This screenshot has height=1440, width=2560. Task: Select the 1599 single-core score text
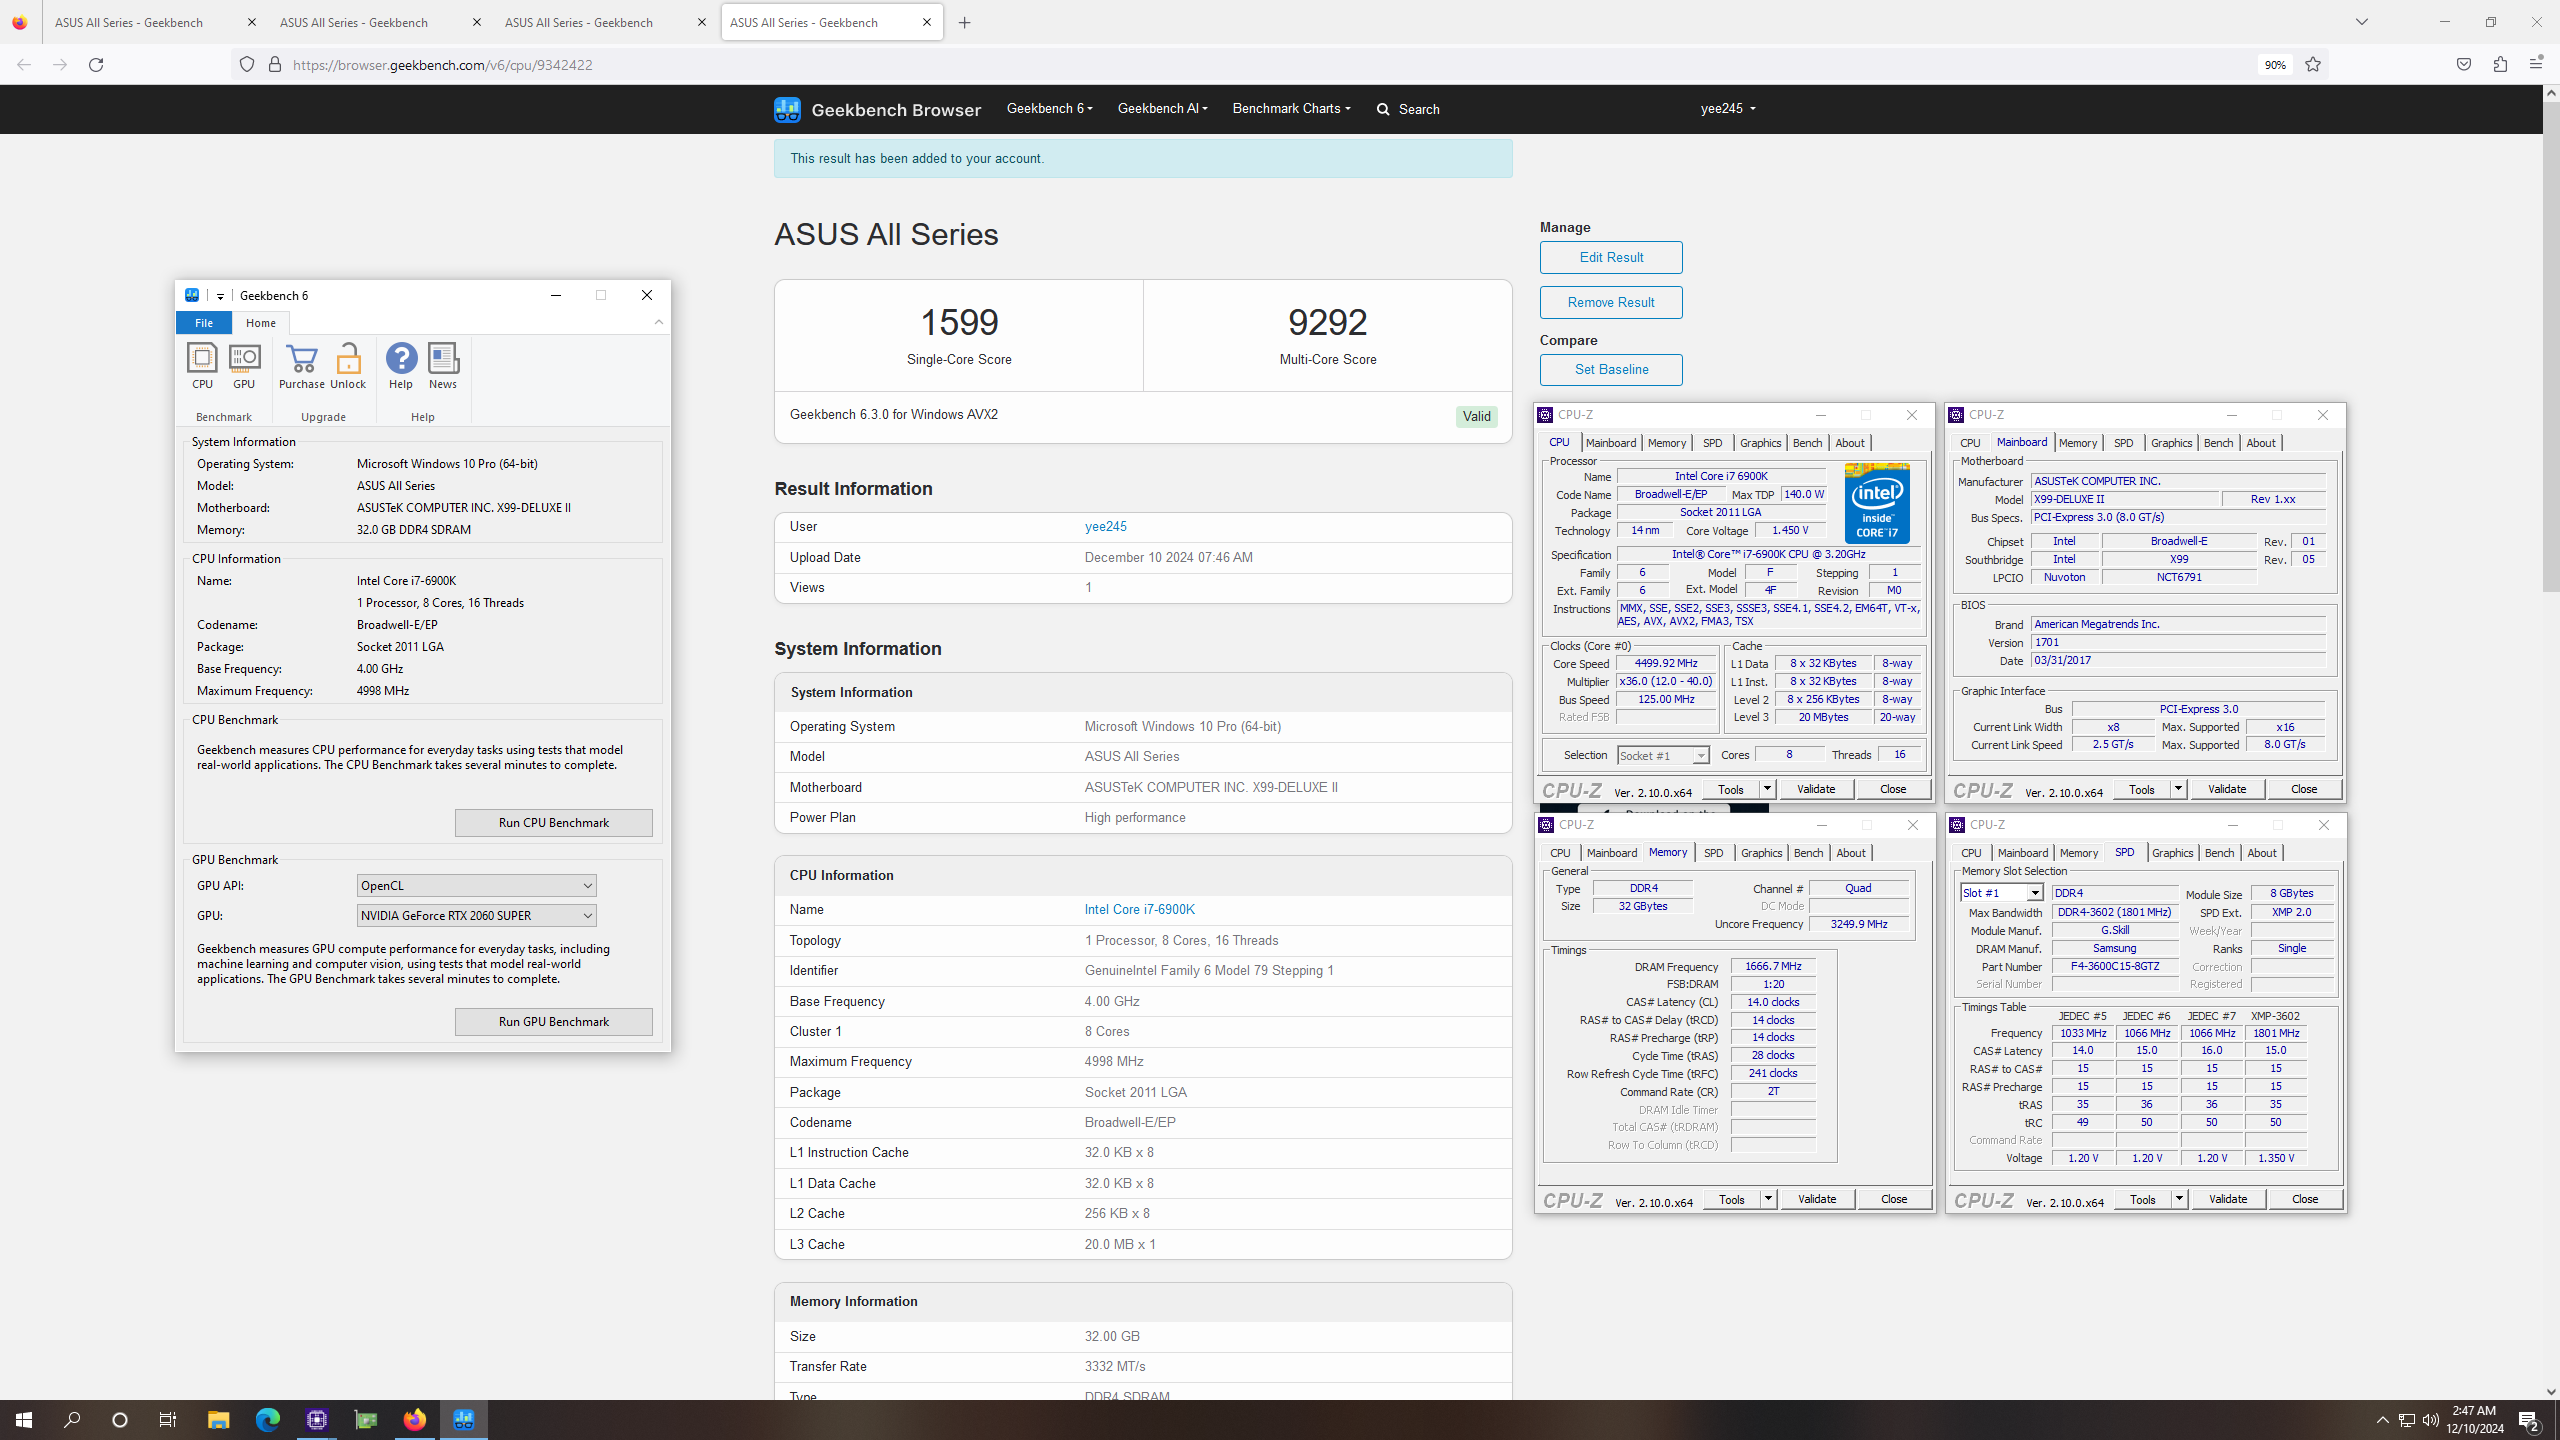point(958,322)
